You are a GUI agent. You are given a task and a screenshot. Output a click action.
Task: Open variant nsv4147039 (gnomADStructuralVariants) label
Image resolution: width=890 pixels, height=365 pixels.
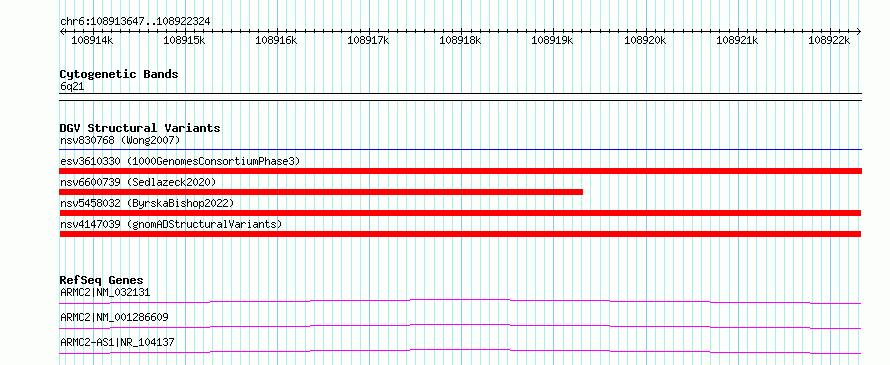(171, 224)
